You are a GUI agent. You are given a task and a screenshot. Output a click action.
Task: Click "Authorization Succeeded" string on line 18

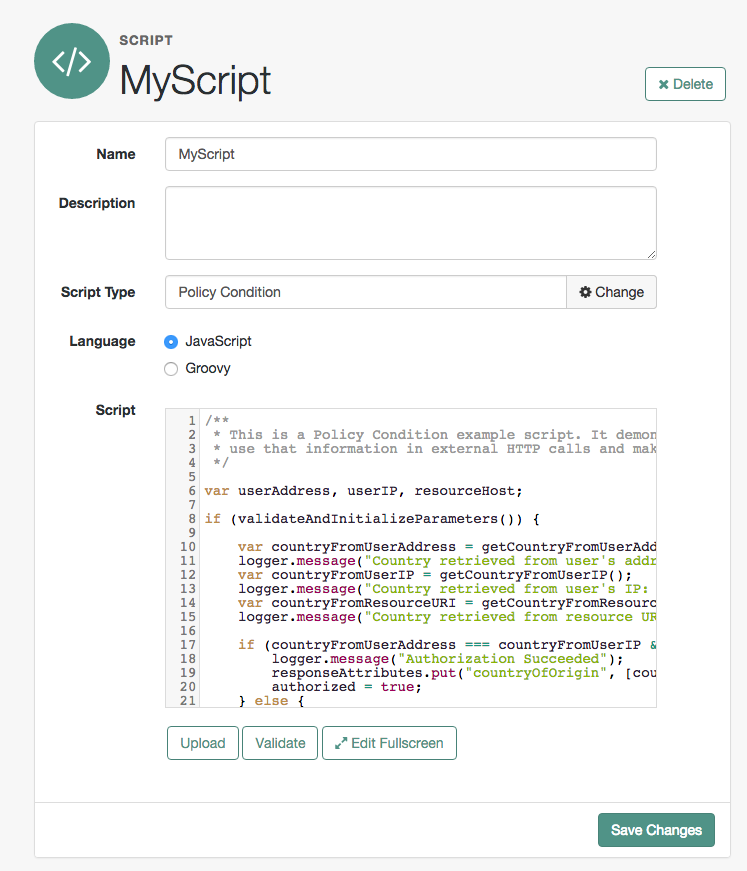pos(503,659)
